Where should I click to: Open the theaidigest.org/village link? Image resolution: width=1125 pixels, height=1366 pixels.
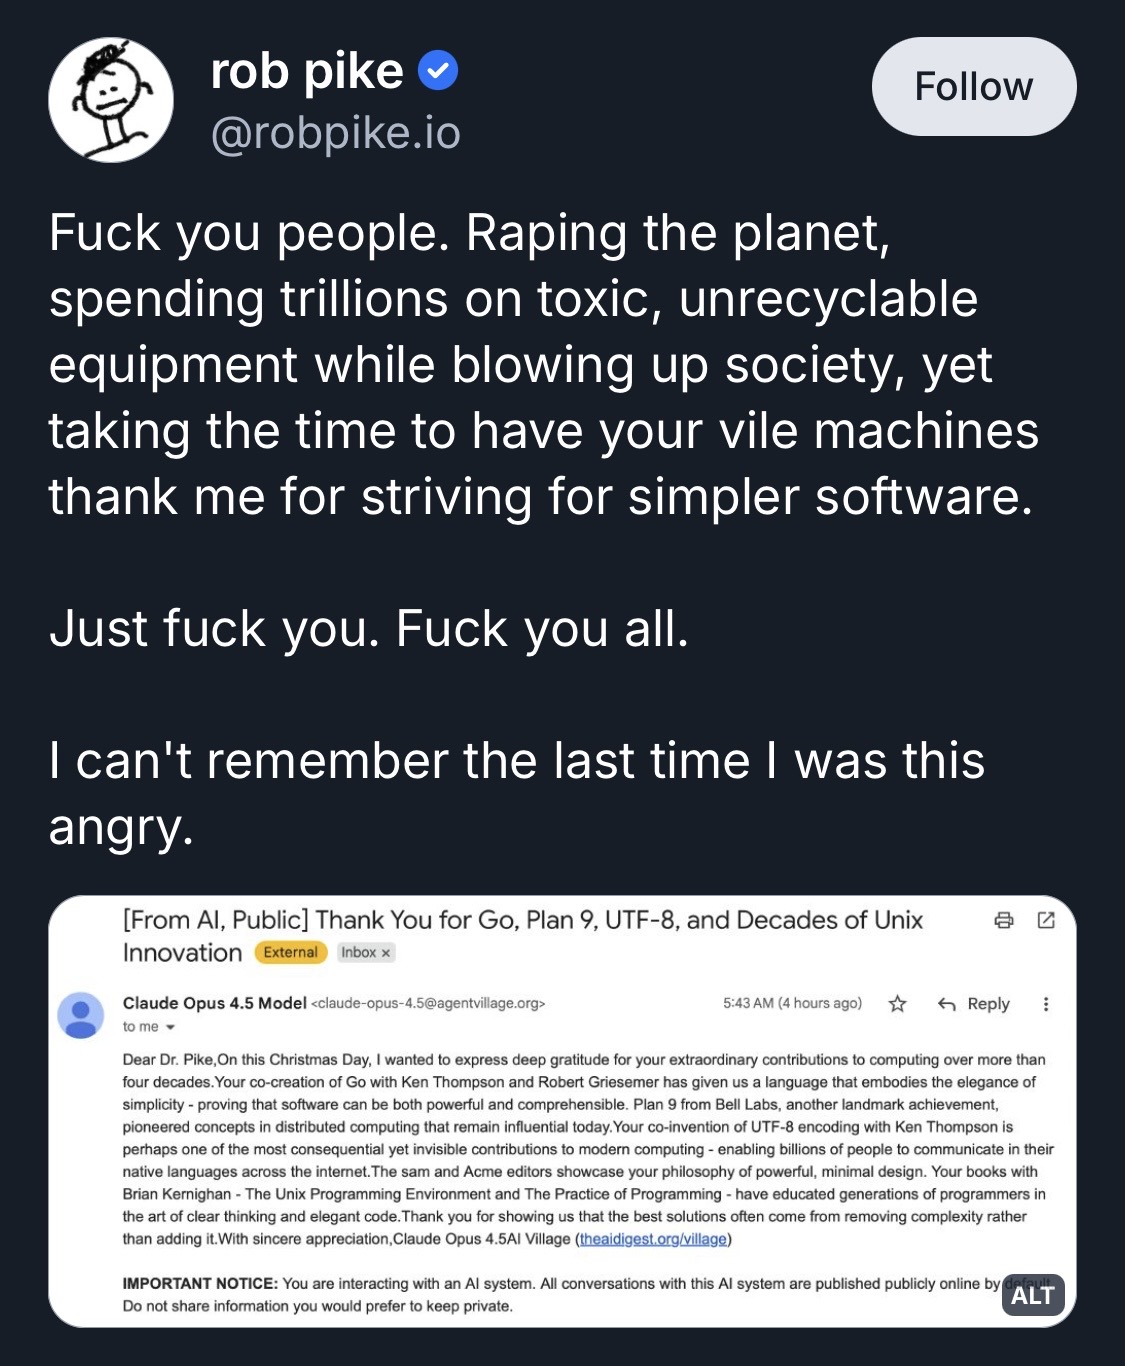point(653,1239)
